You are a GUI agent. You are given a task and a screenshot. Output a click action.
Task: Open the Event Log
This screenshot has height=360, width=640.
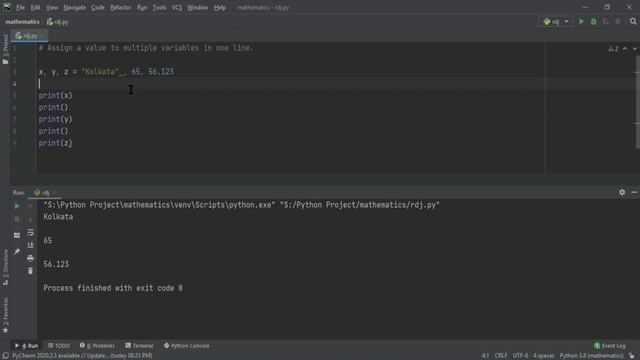click(610, 346)
